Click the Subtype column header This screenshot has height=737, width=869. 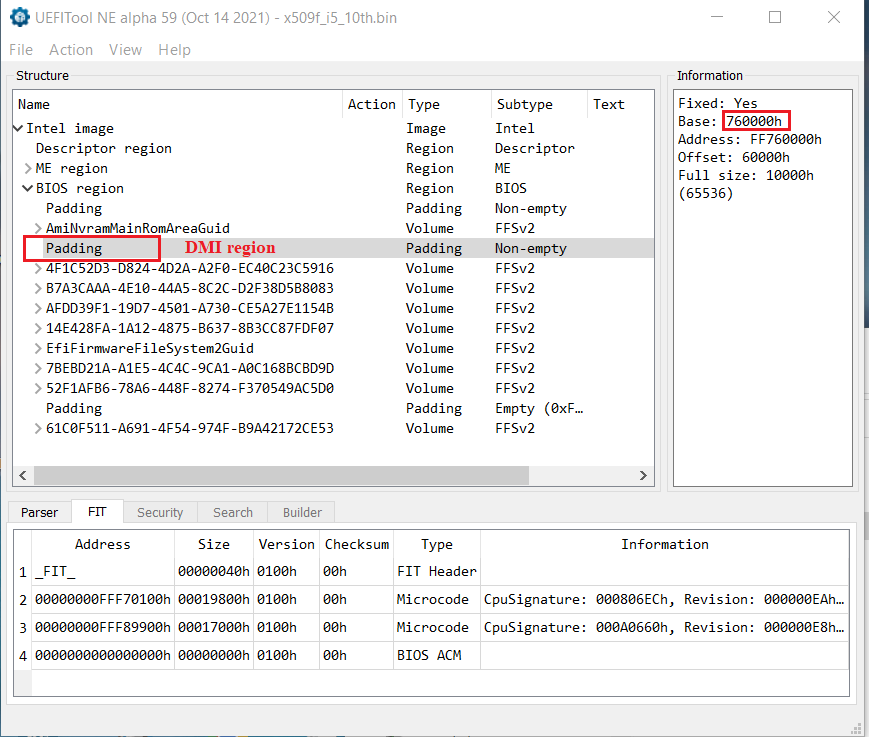pos(524,104)
